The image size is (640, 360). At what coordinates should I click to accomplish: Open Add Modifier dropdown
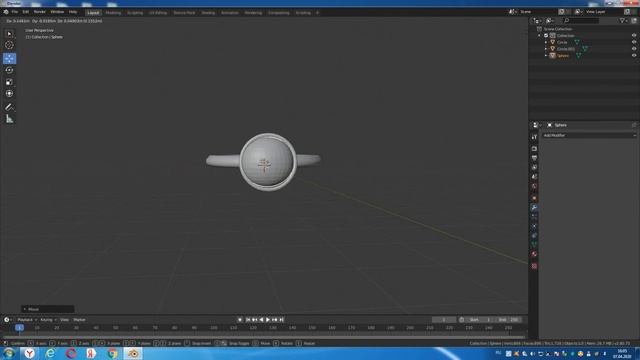click(x=589, y=136)
